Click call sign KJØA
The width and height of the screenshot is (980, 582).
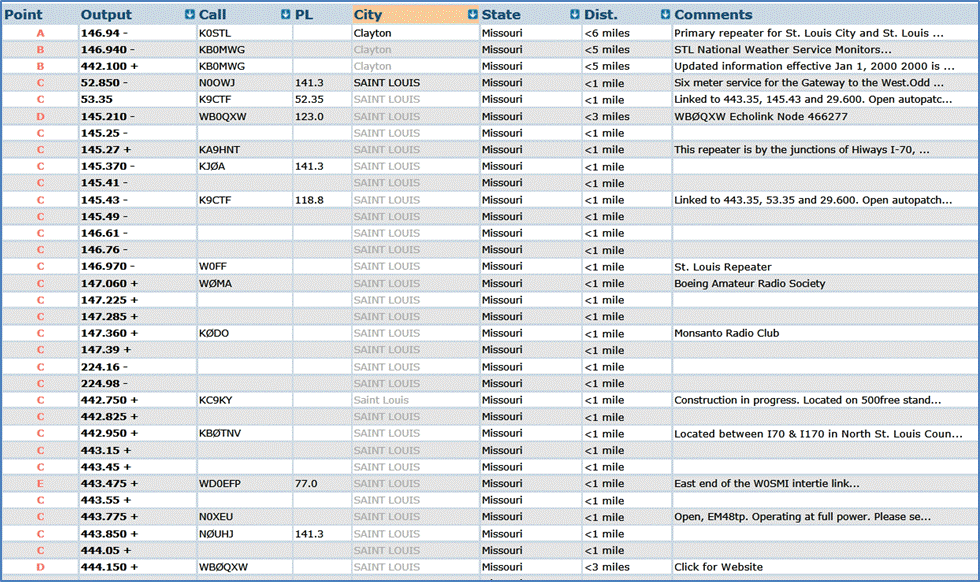(x=212, y=166)
